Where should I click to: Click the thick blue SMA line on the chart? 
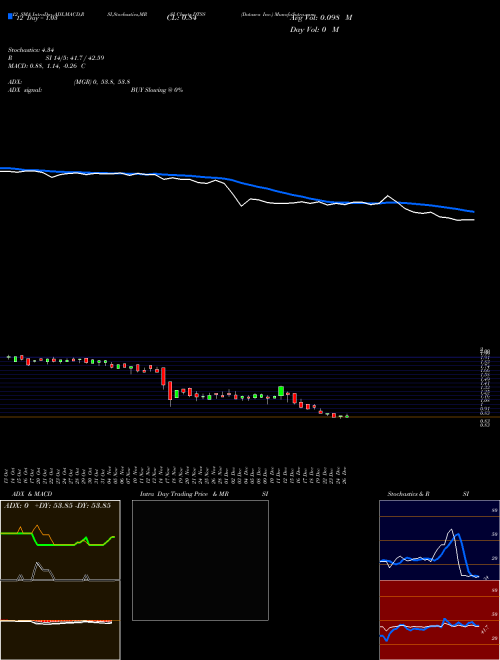(x=269, y=188)
